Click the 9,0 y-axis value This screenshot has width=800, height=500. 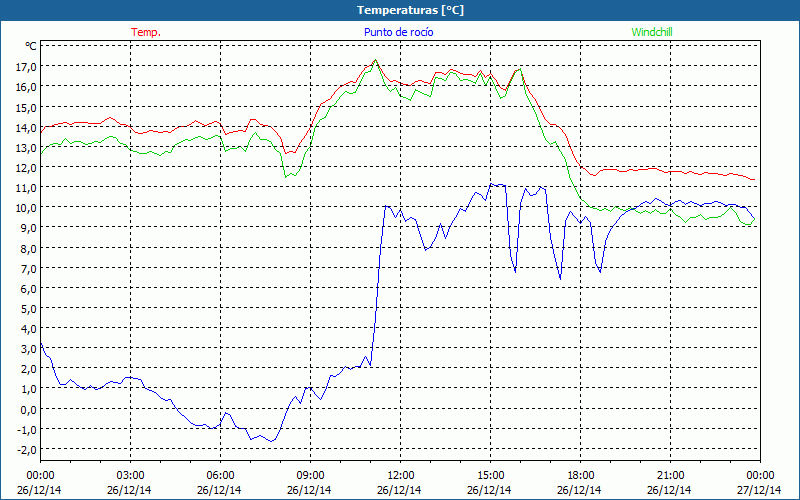pyautogui.click(x=29, y=228)
